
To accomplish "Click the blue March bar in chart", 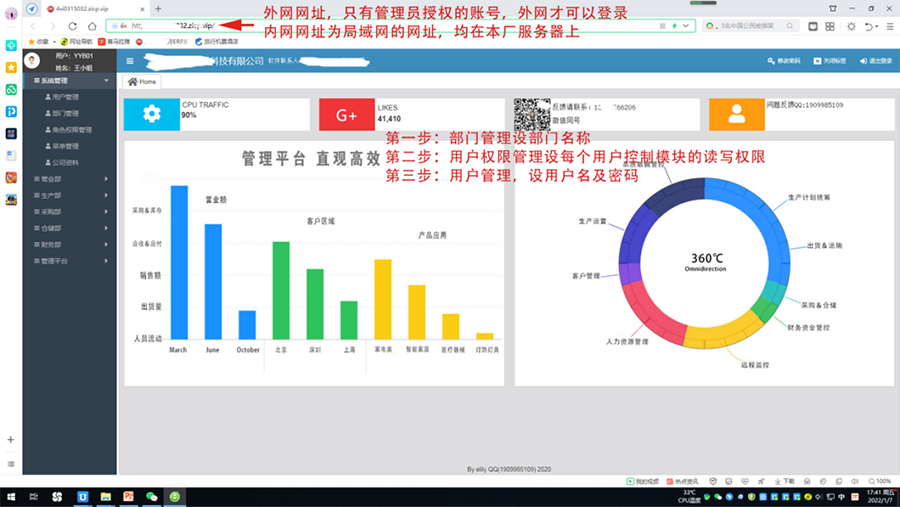I will coord(179,262).
